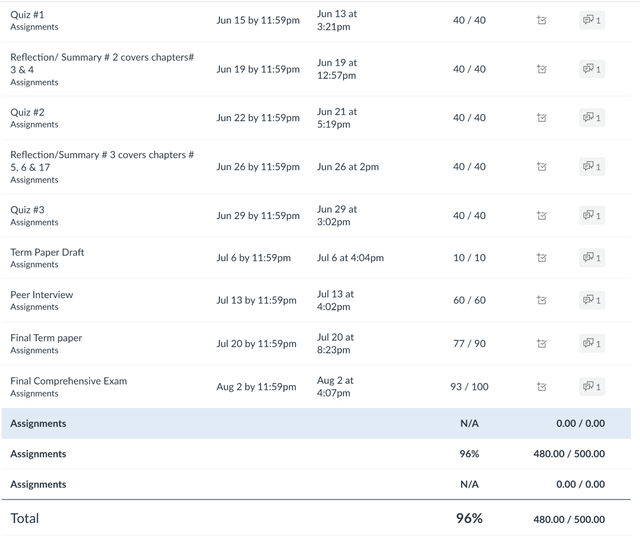The height and width of the screenshot is (536, 640).
Task: Open the Peer Interview assignment
Action: [41, 295]
